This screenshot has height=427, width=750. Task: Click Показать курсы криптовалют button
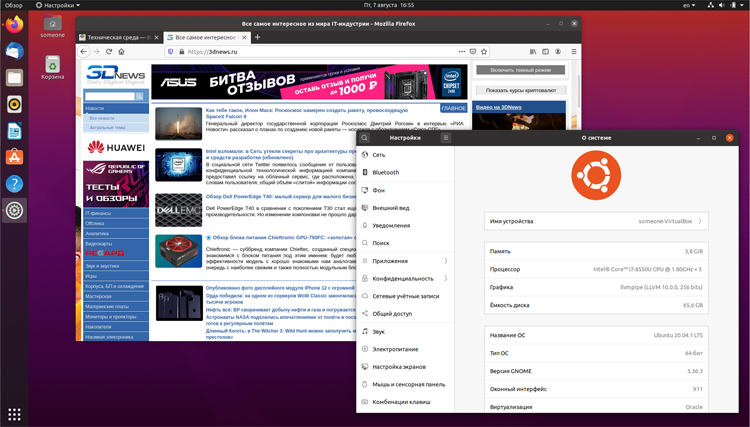(520, 90)
